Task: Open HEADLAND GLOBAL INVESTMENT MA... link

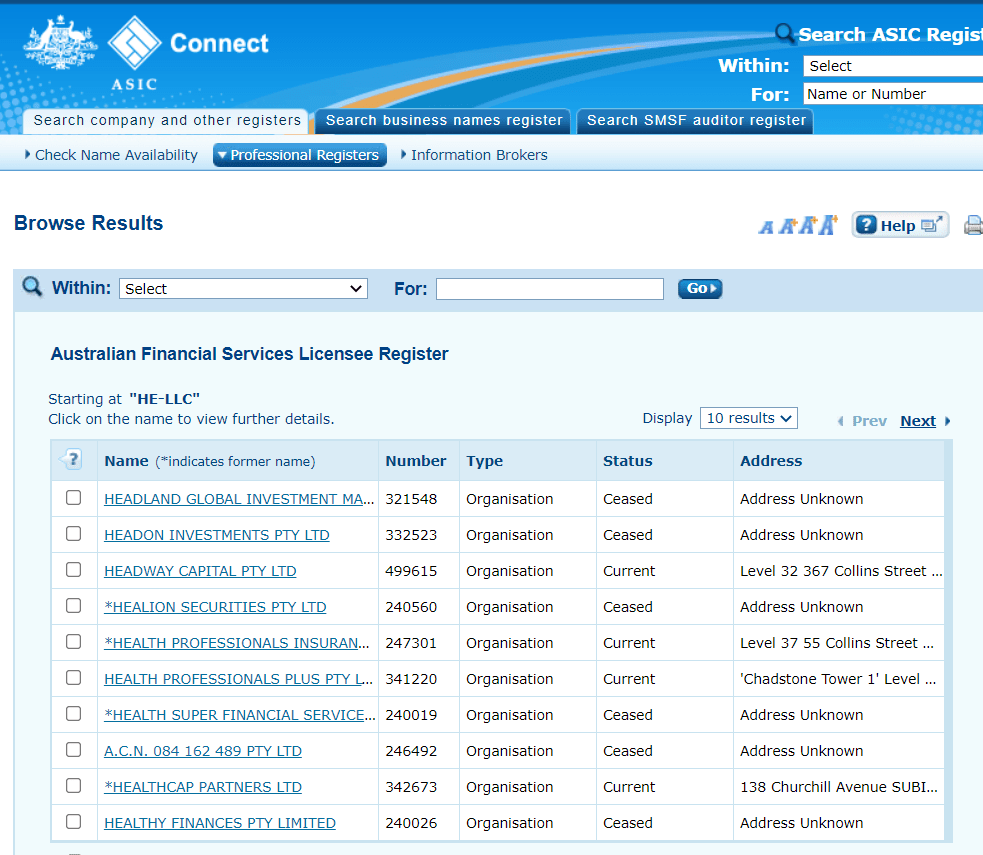Action: 239,499
